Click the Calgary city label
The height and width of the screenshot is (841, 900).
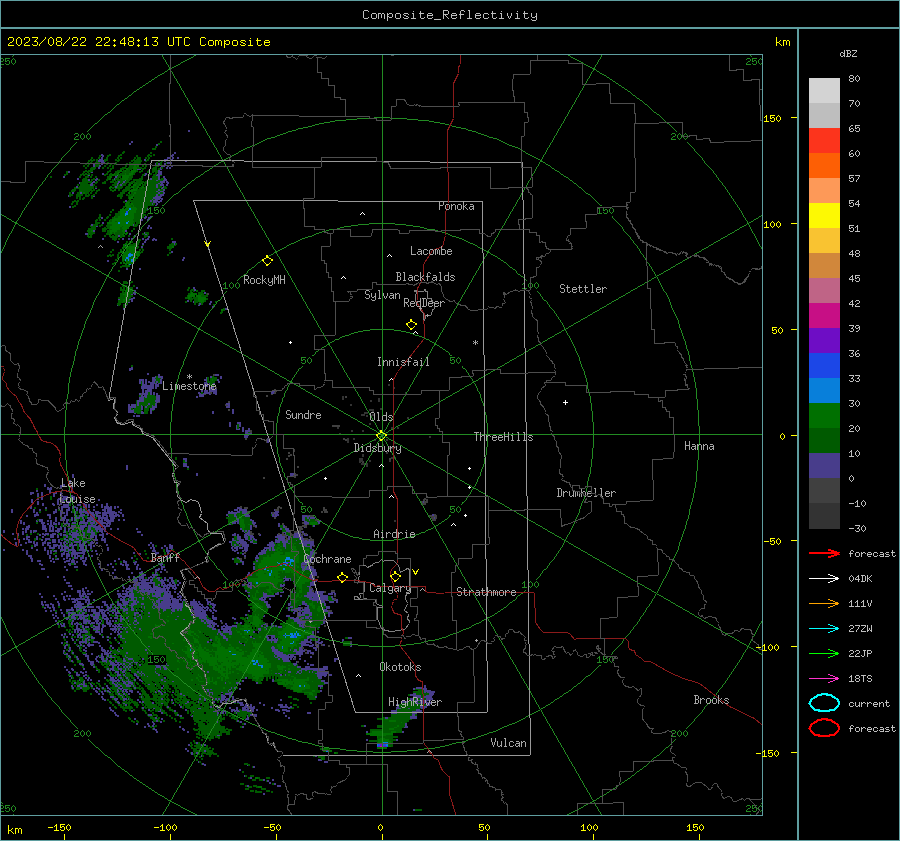pyautogui.click(x=390, y=588)
